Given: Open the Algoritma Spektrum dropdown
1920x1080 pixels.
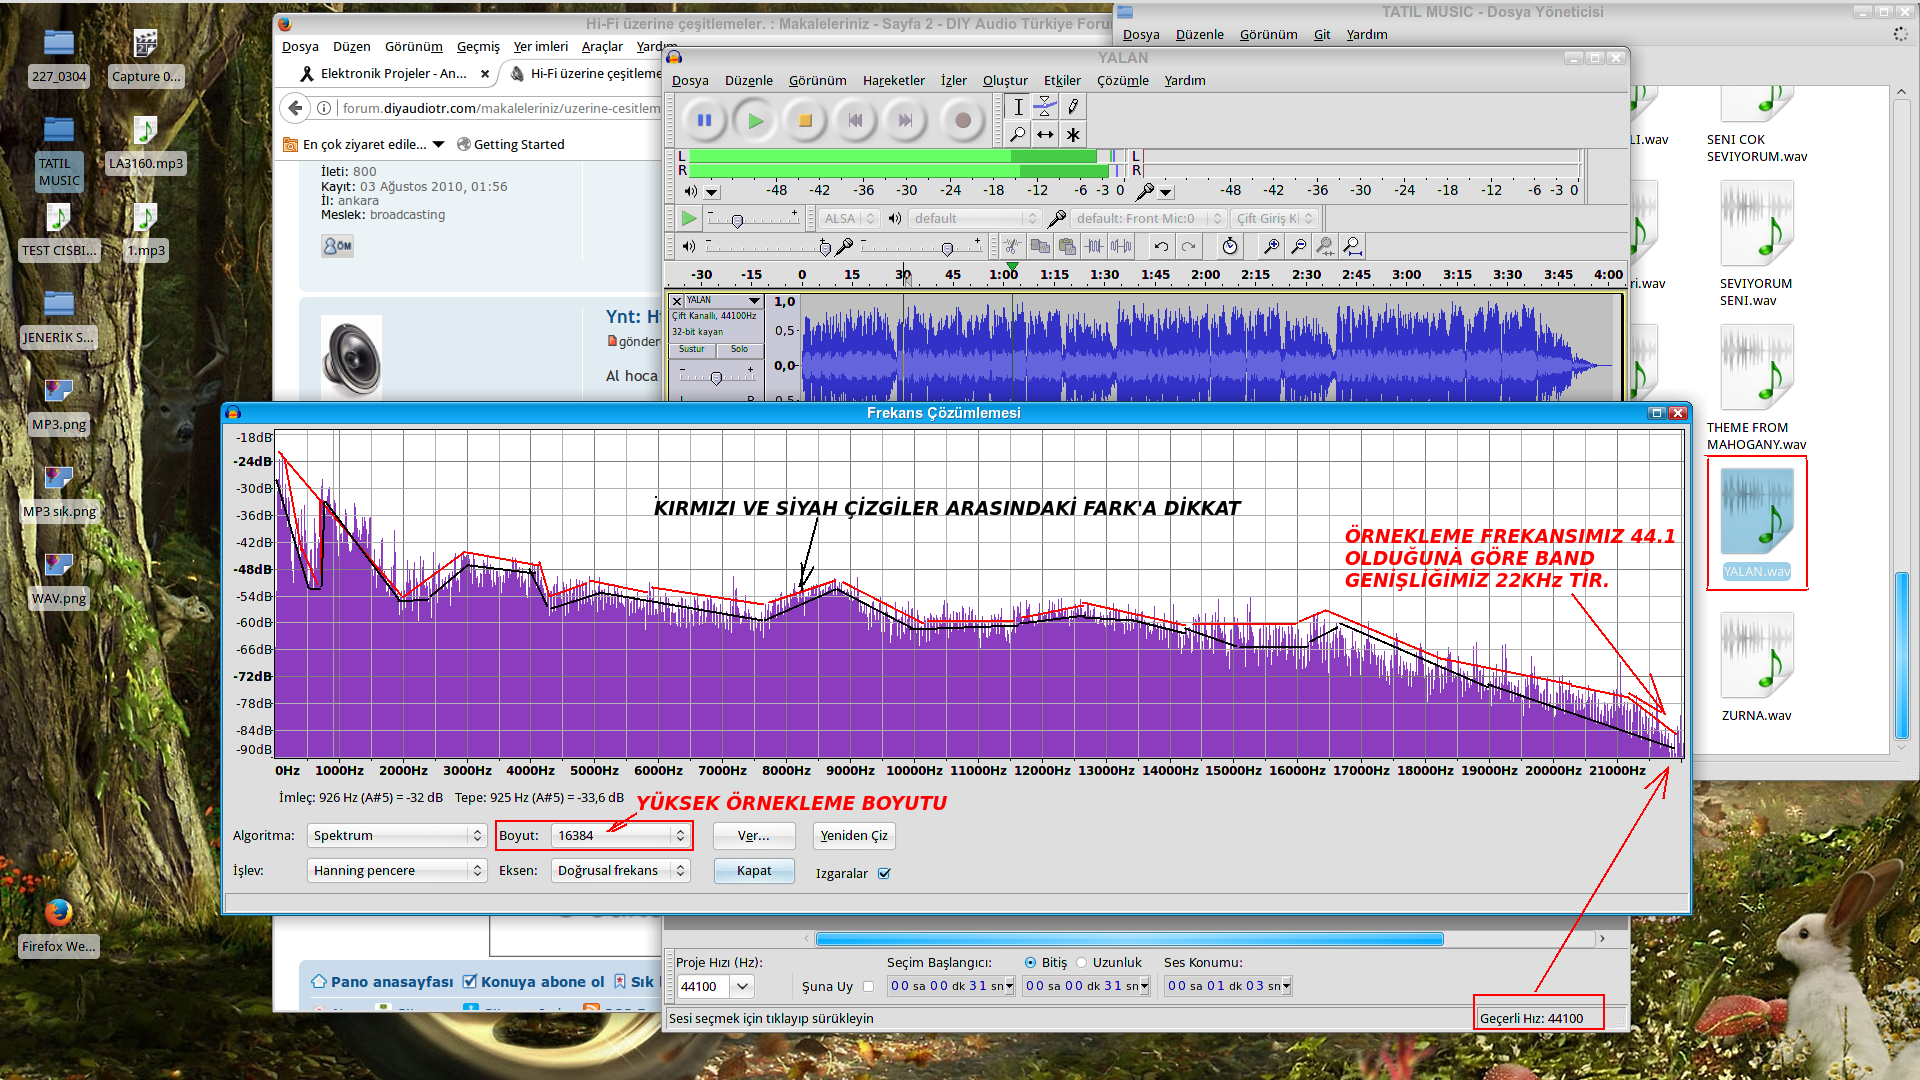Looking at the screenshot, I should click(x=396, y=835).
